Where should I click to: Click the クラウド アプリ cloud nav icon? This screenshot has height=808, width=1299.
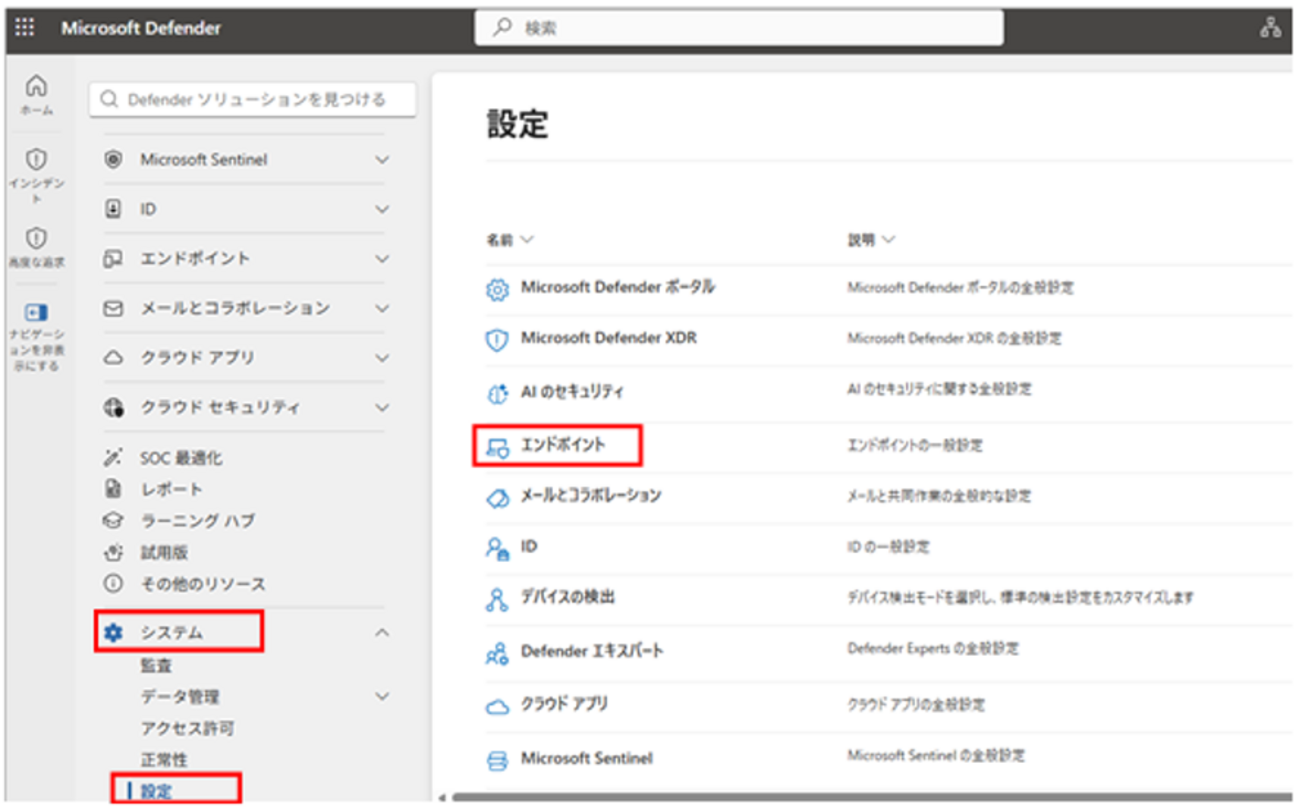[x=113, y=358]
